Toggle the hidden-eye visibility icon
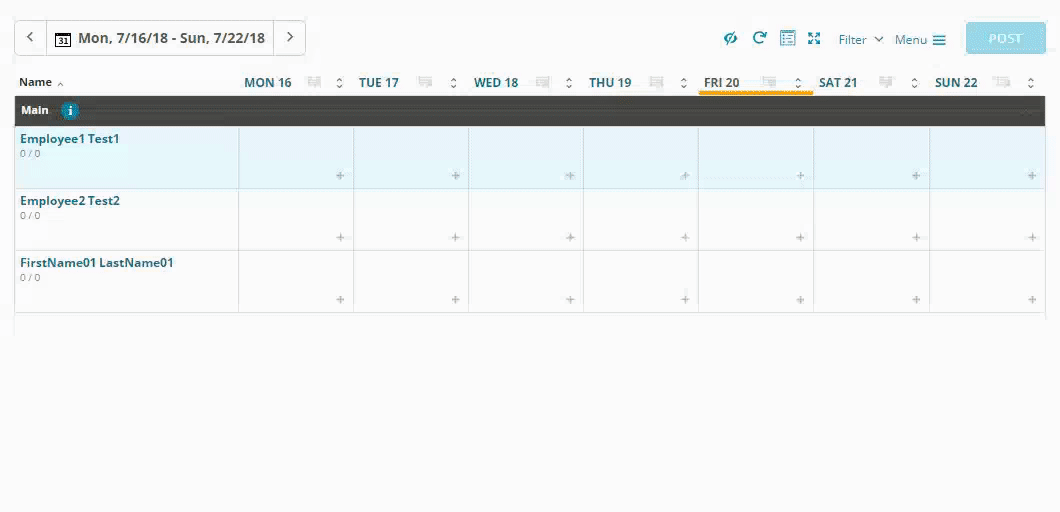Screen dimensions: 1060x512 click(730, 38)
